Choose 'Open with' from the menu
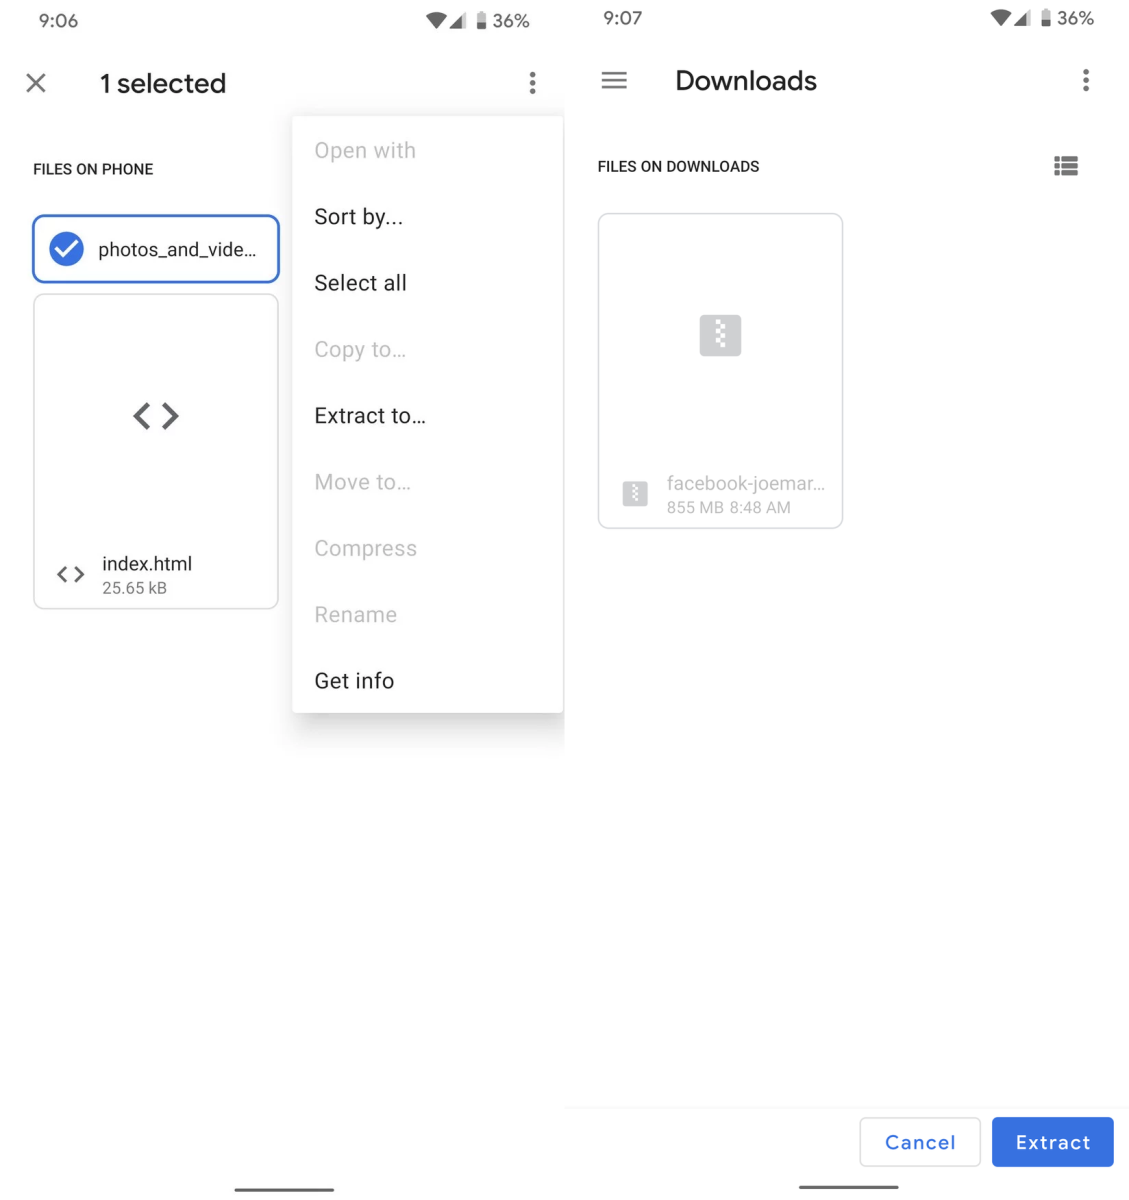The image size is (1129, 1200). [365, 151]
